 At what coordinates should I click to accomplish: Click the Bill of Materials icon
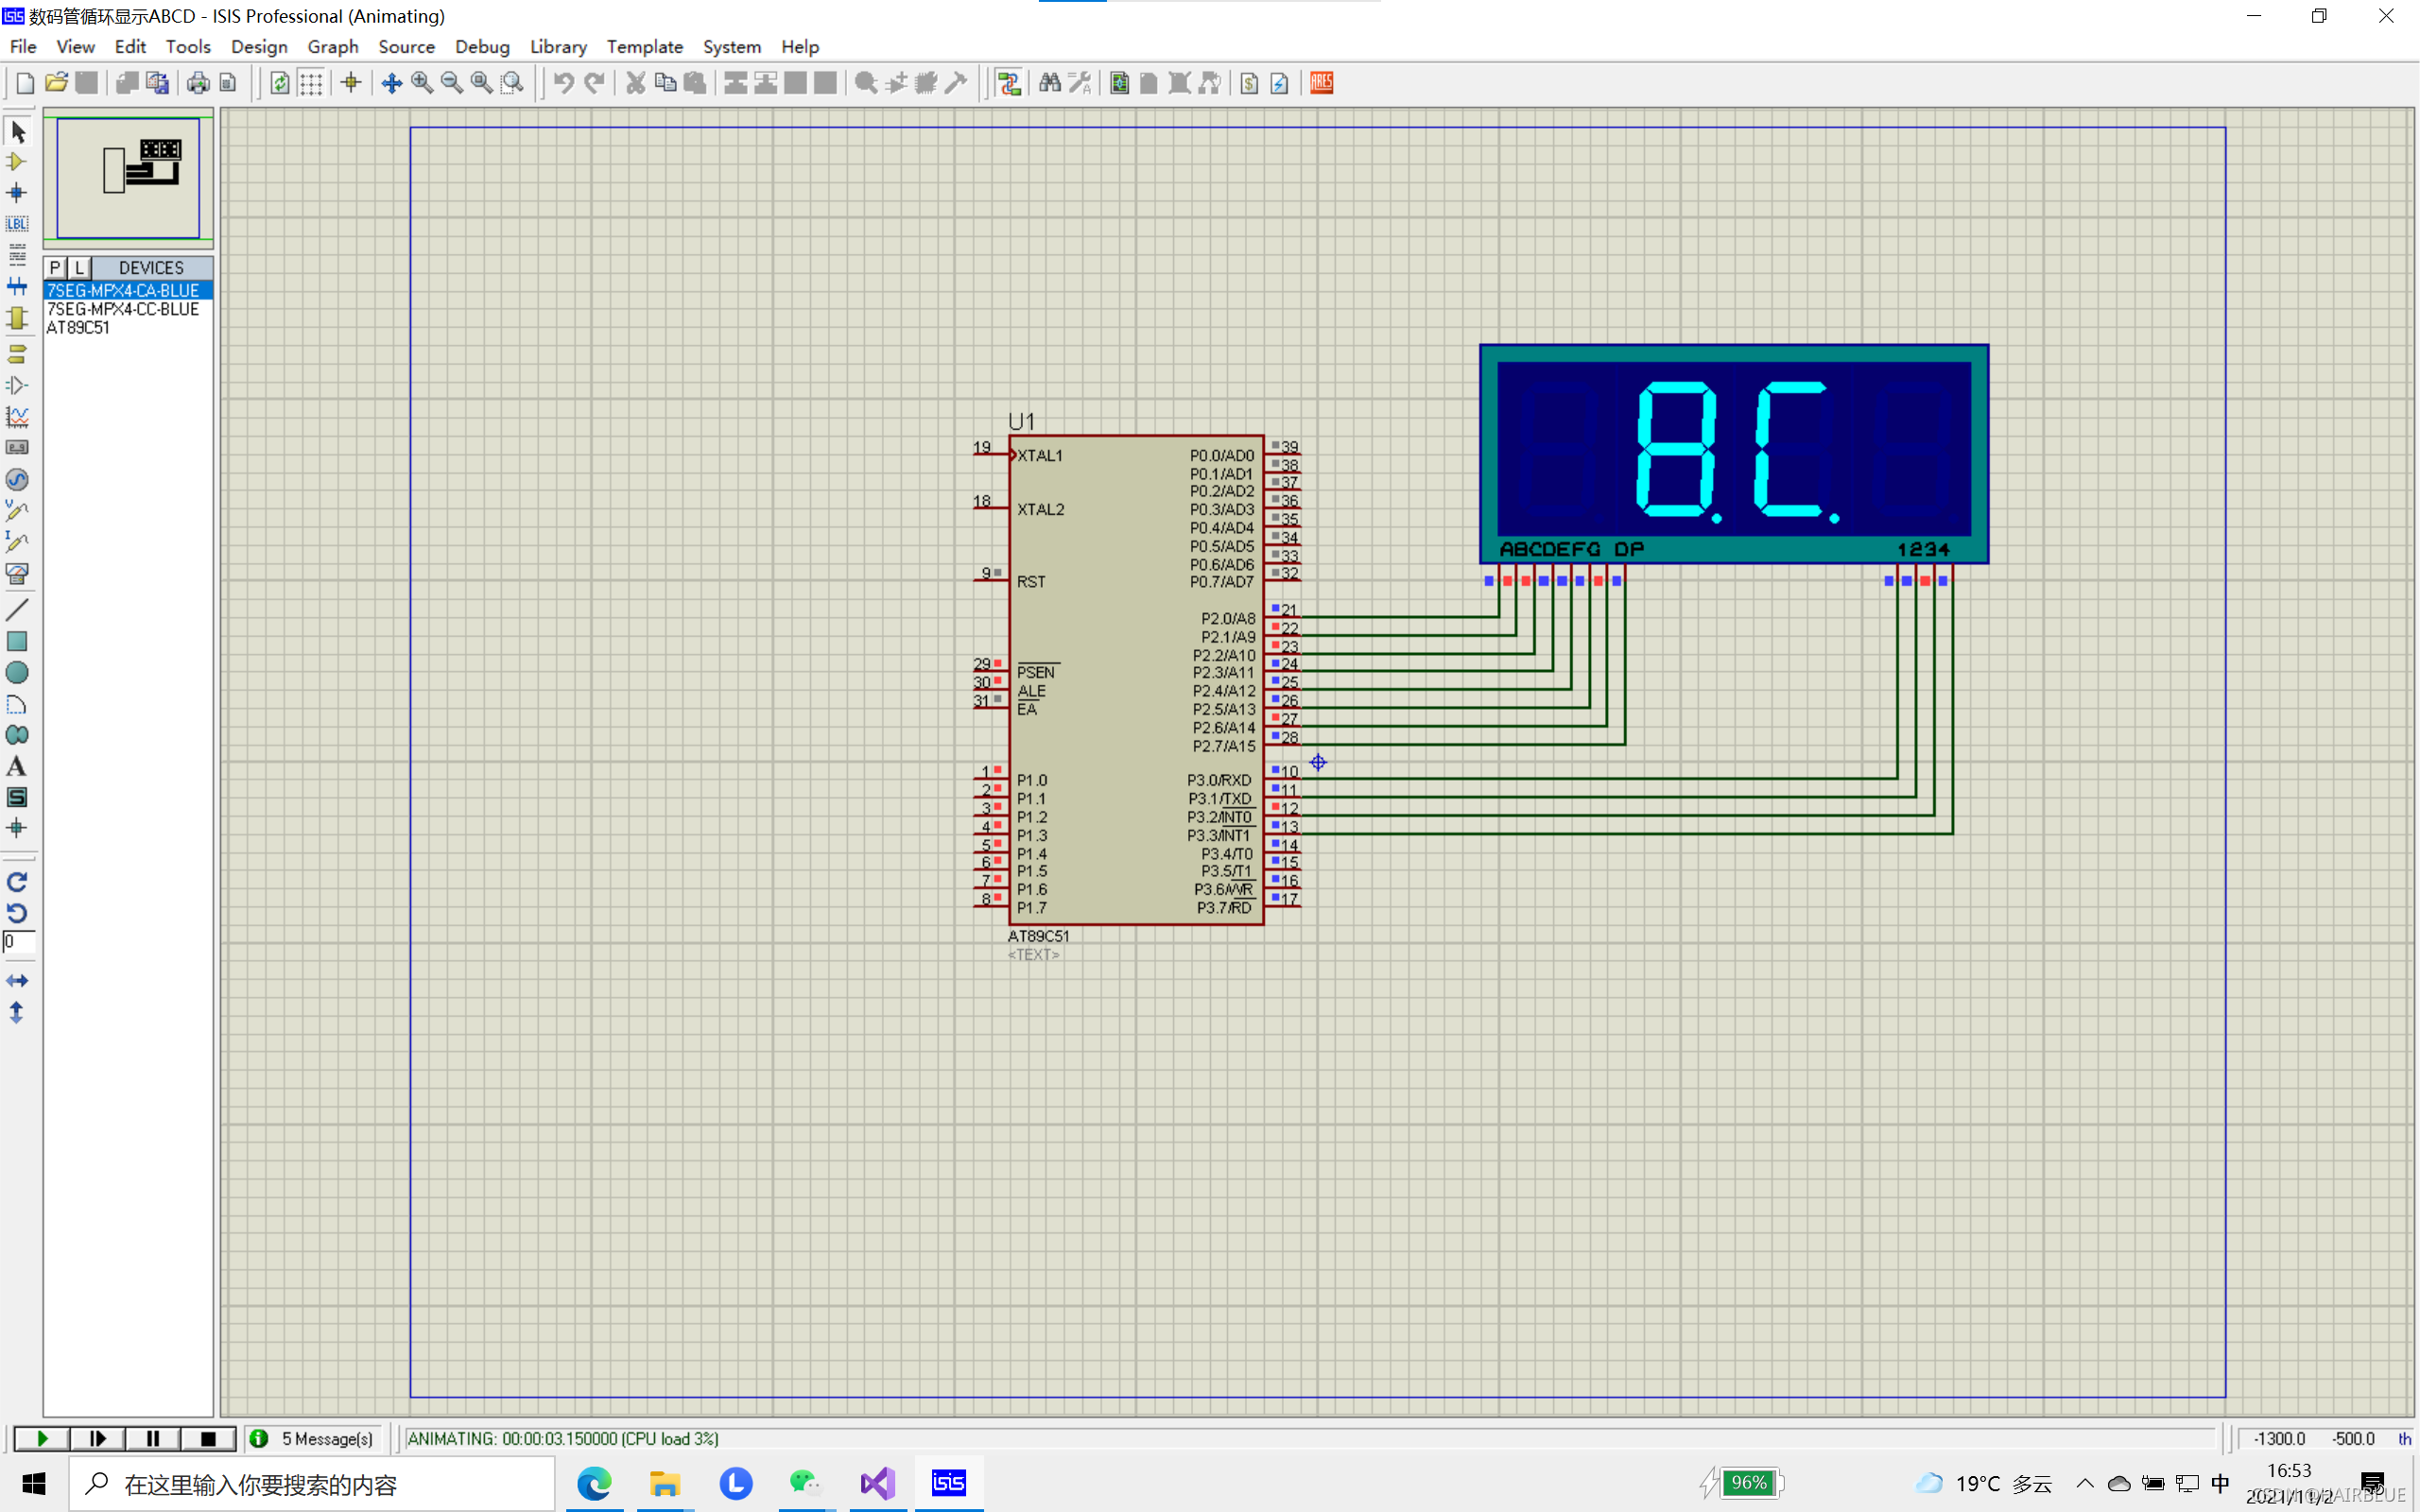tap(1249, 83)
